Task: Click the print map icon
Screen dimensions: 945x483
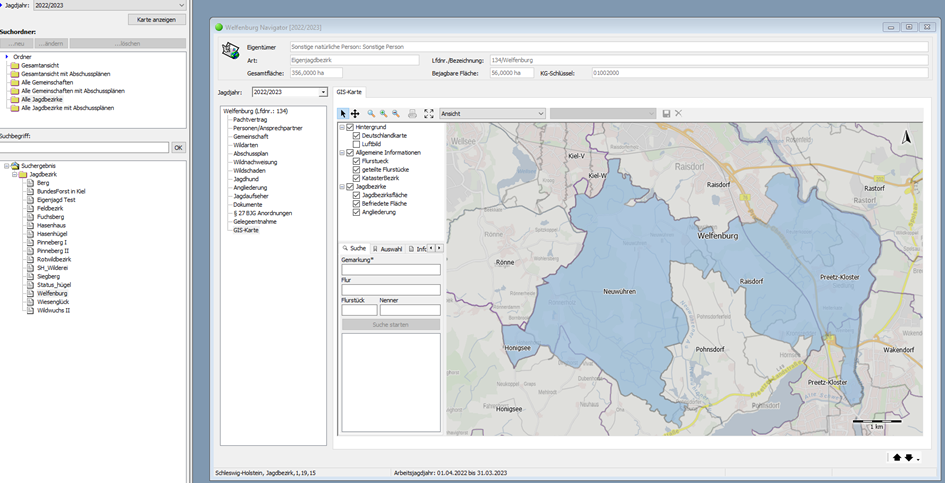Action: (x=412, y=114)
